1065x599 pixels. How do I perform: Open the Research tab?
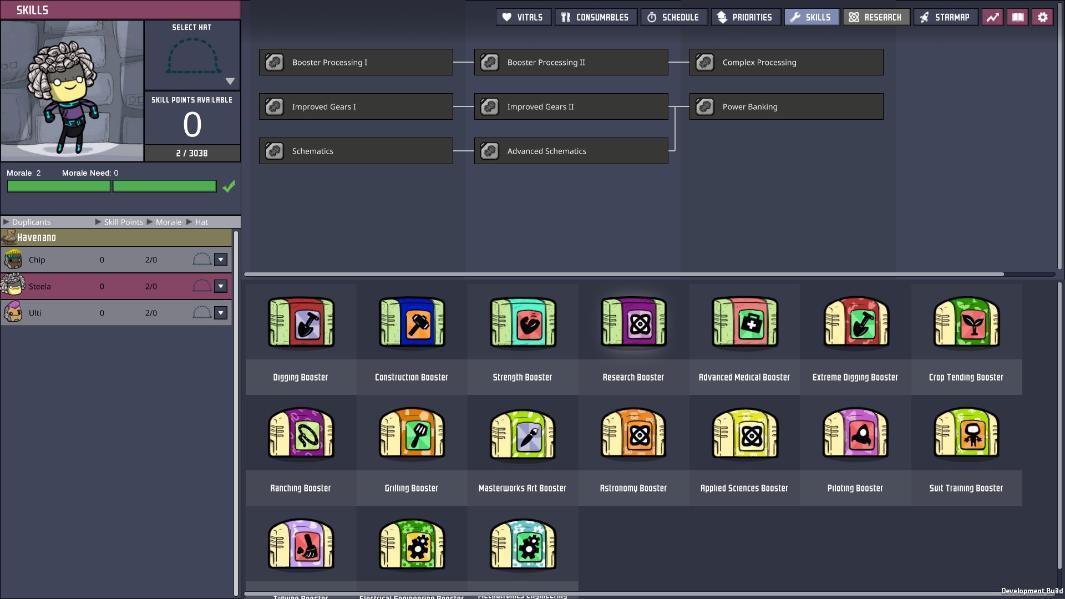876,17
